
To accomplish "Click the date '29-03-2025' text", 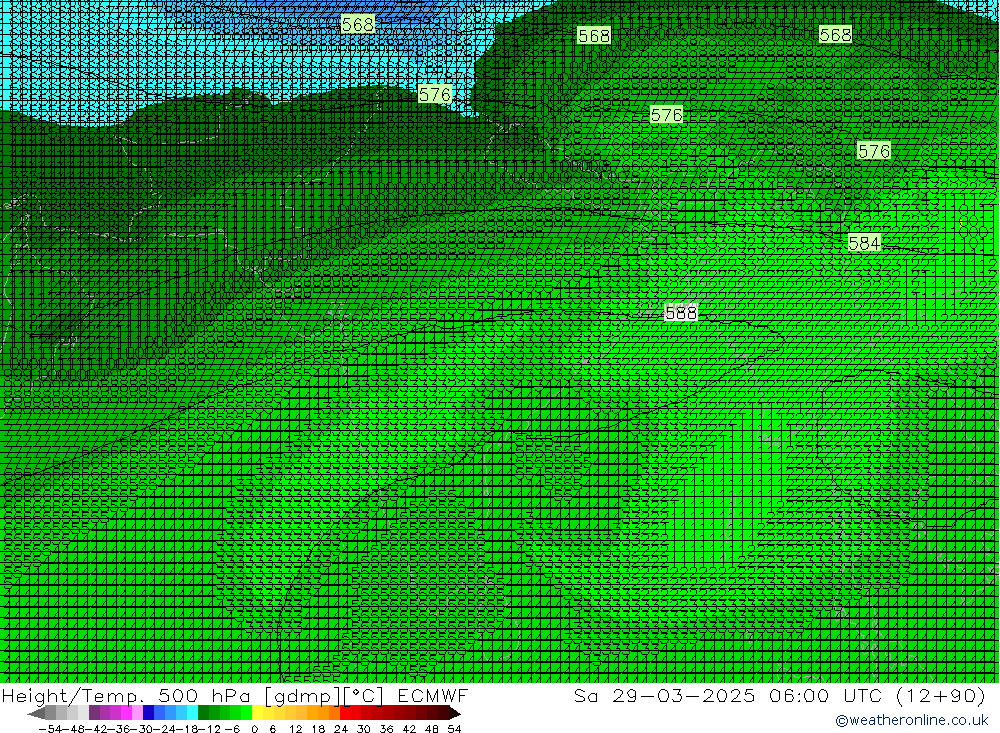I will pos(684,696).
